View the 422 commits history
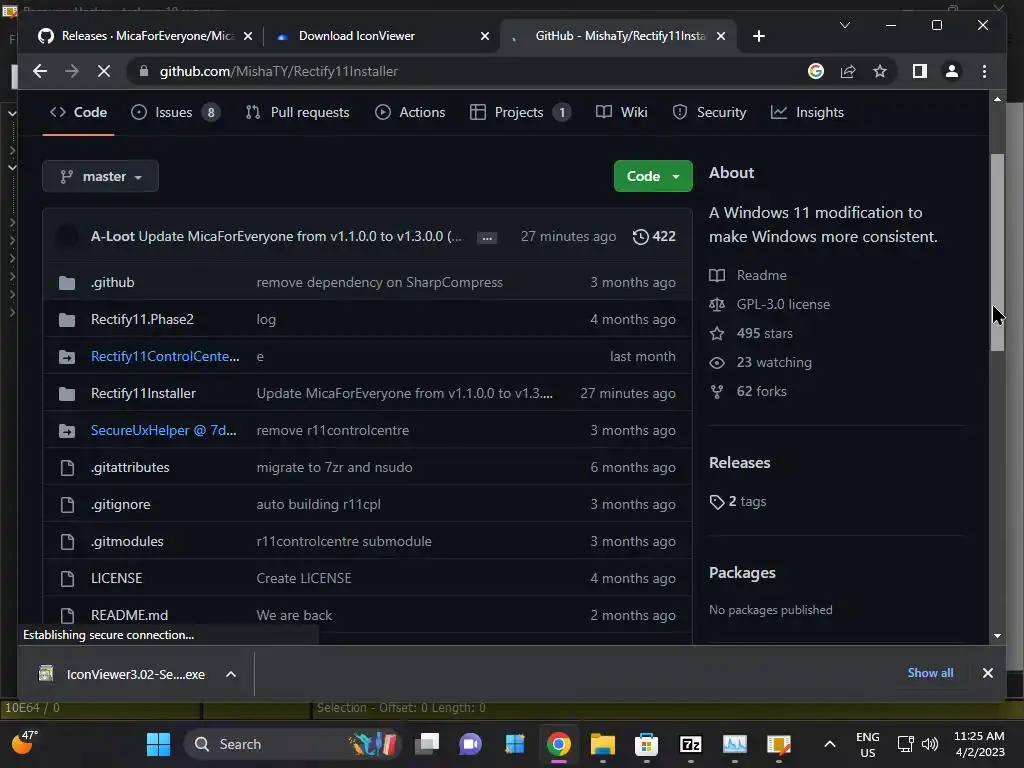1024x768 pixels. coord(654,236)
